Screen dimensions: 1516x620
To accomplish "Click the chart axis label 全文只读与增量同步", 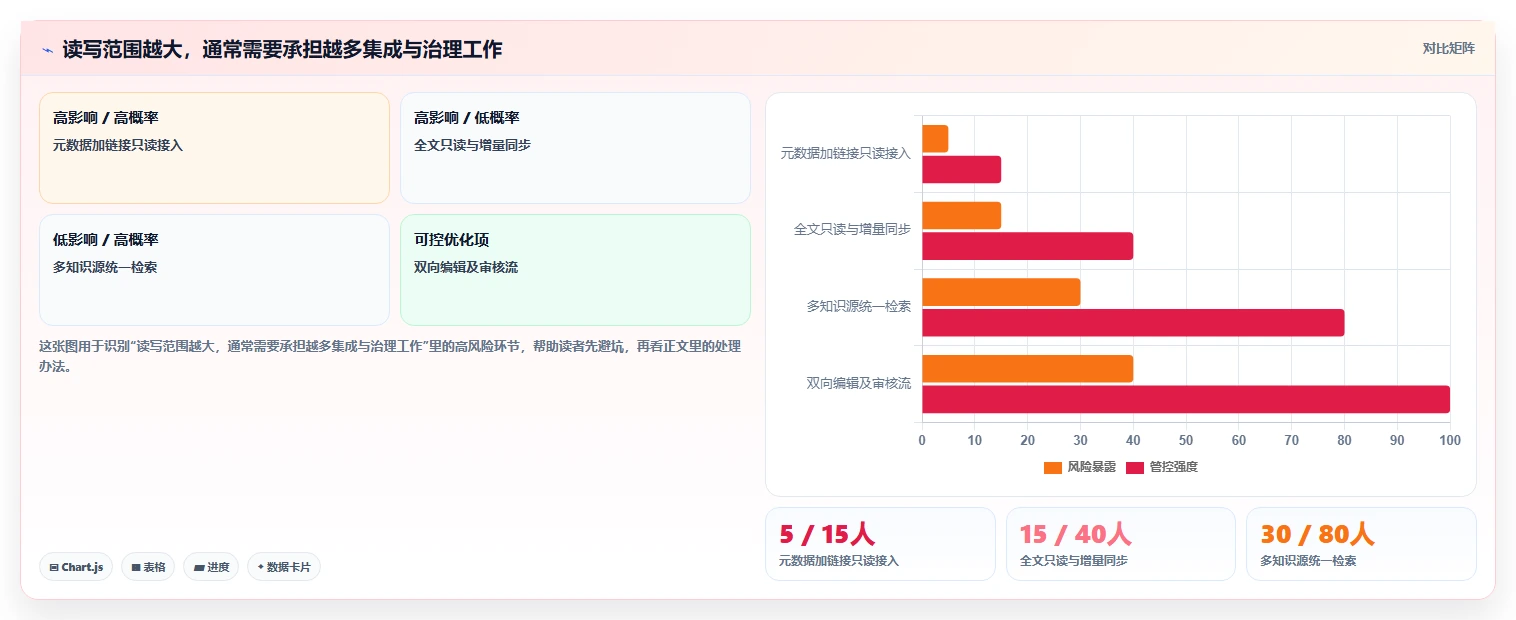I will [852, 229].
